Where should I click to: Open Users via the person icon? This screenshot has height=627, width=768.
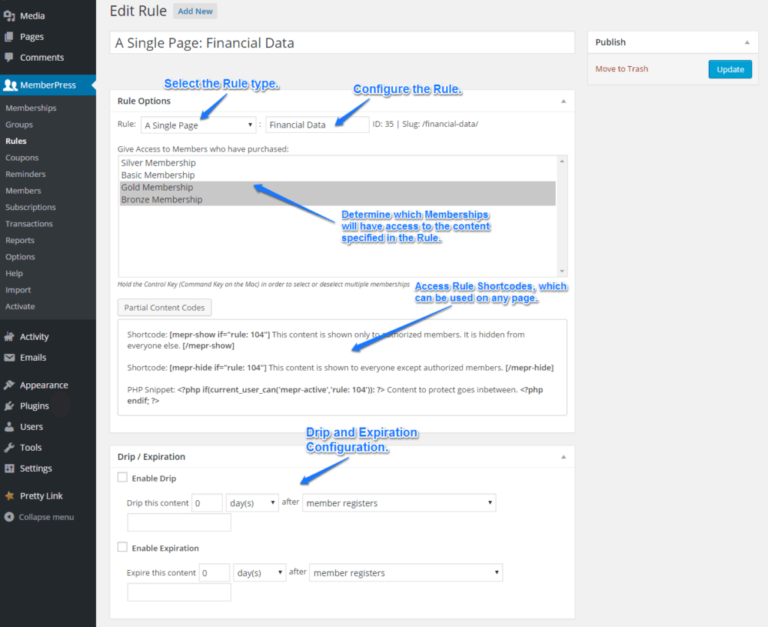[9, 427]
